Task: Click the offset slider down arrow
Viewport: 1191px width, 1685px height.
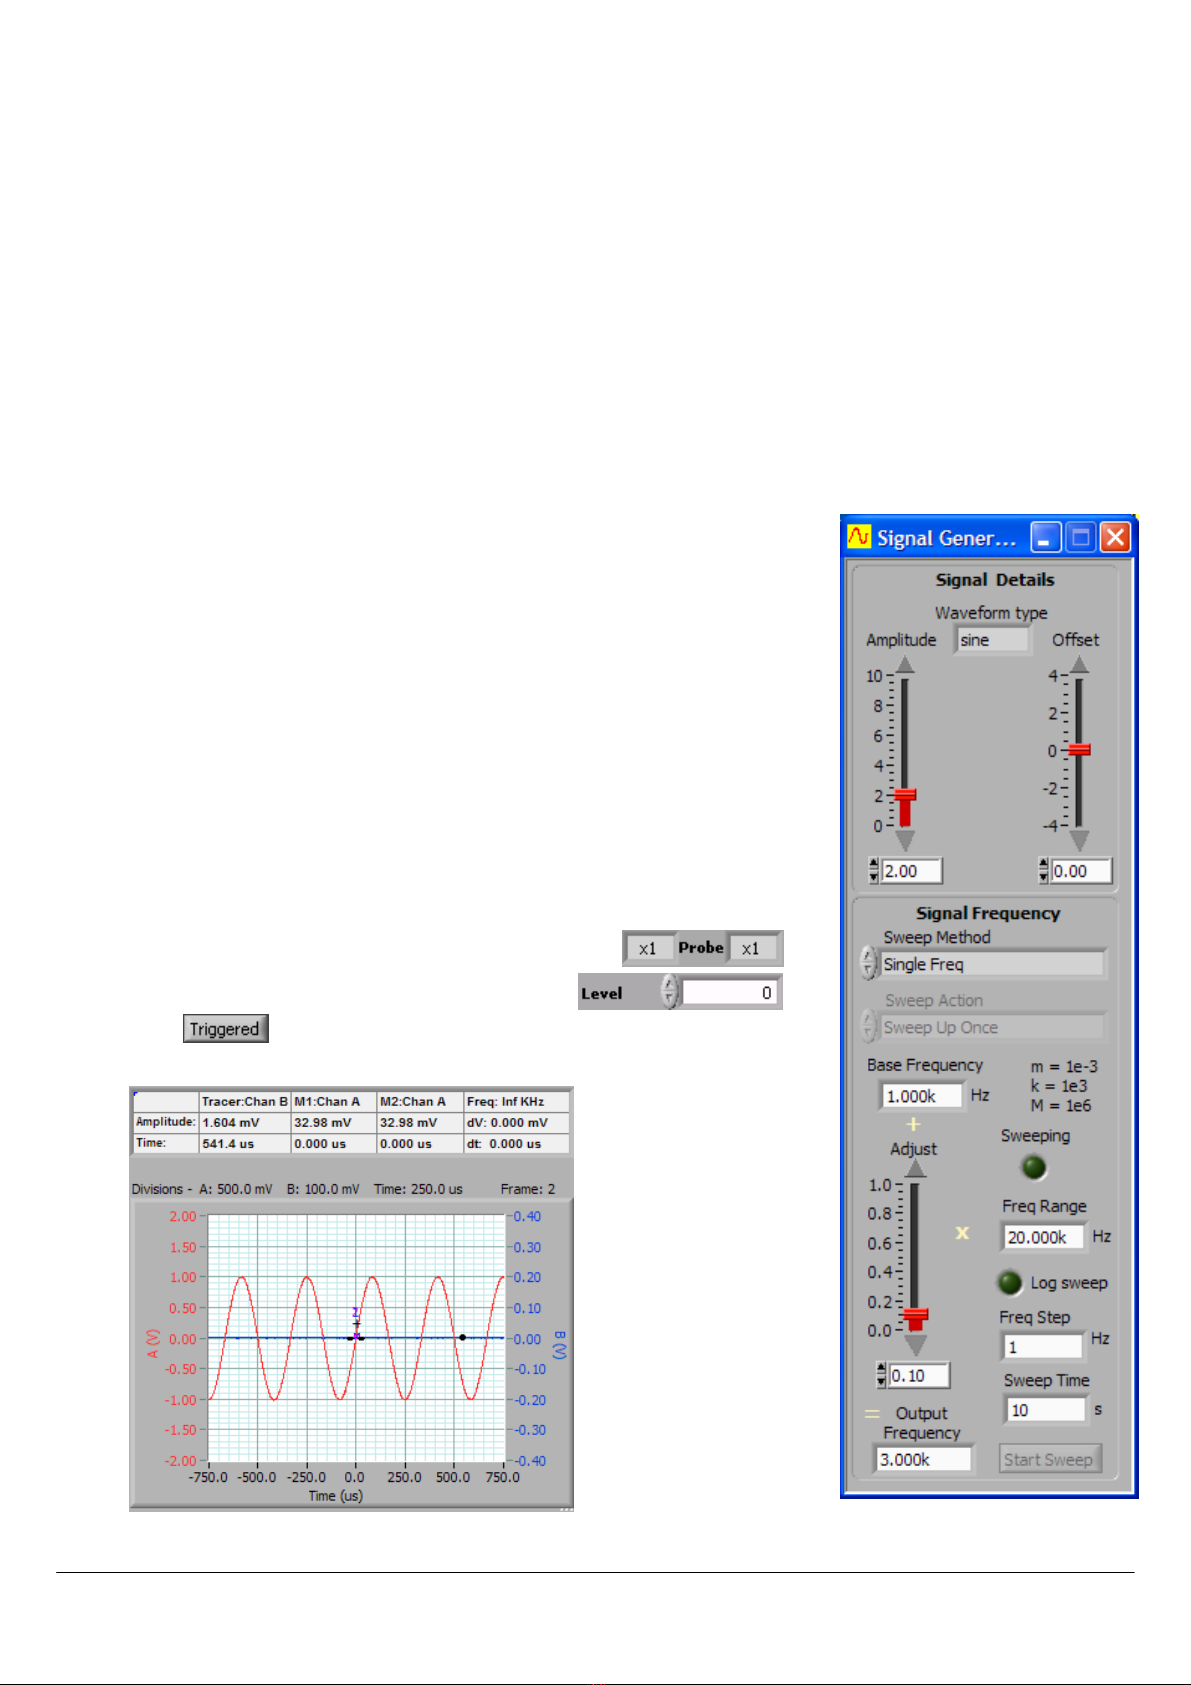Action: [x=1079, y=840]
